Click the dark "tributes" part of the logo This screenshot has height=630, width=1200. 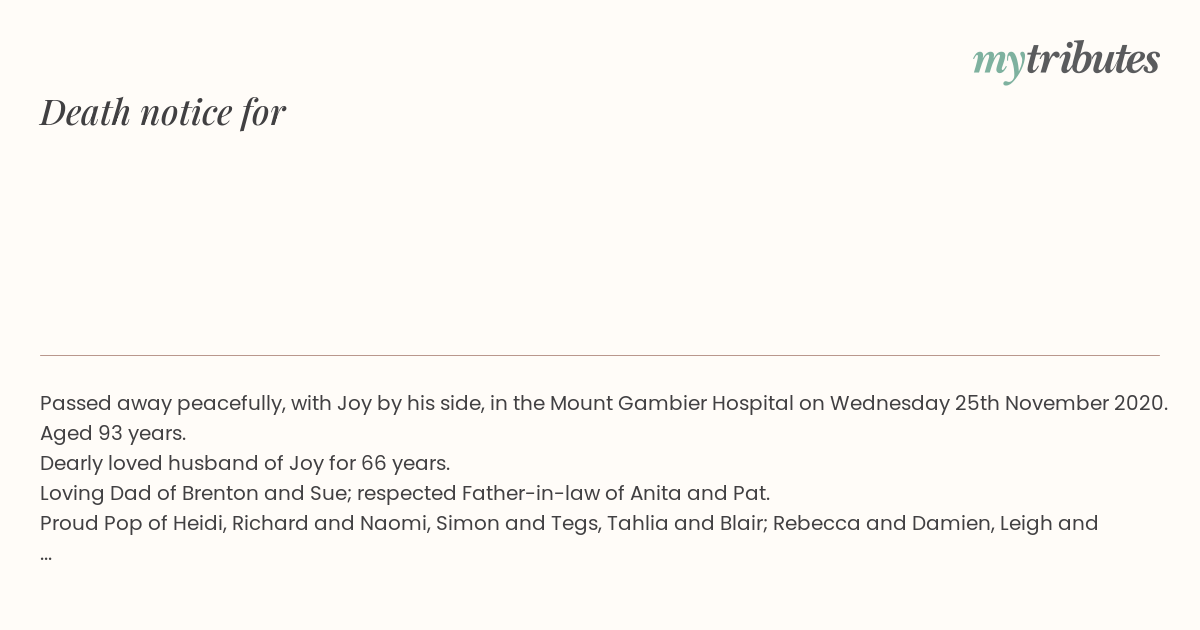pyautogui.click(x=1092, y=59)
